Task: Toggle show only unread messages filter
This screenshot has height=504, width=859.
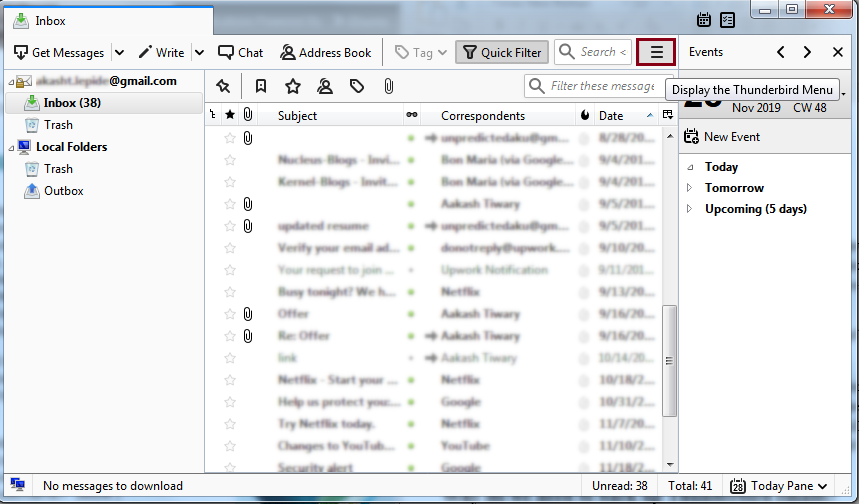Action: [260, 86]
